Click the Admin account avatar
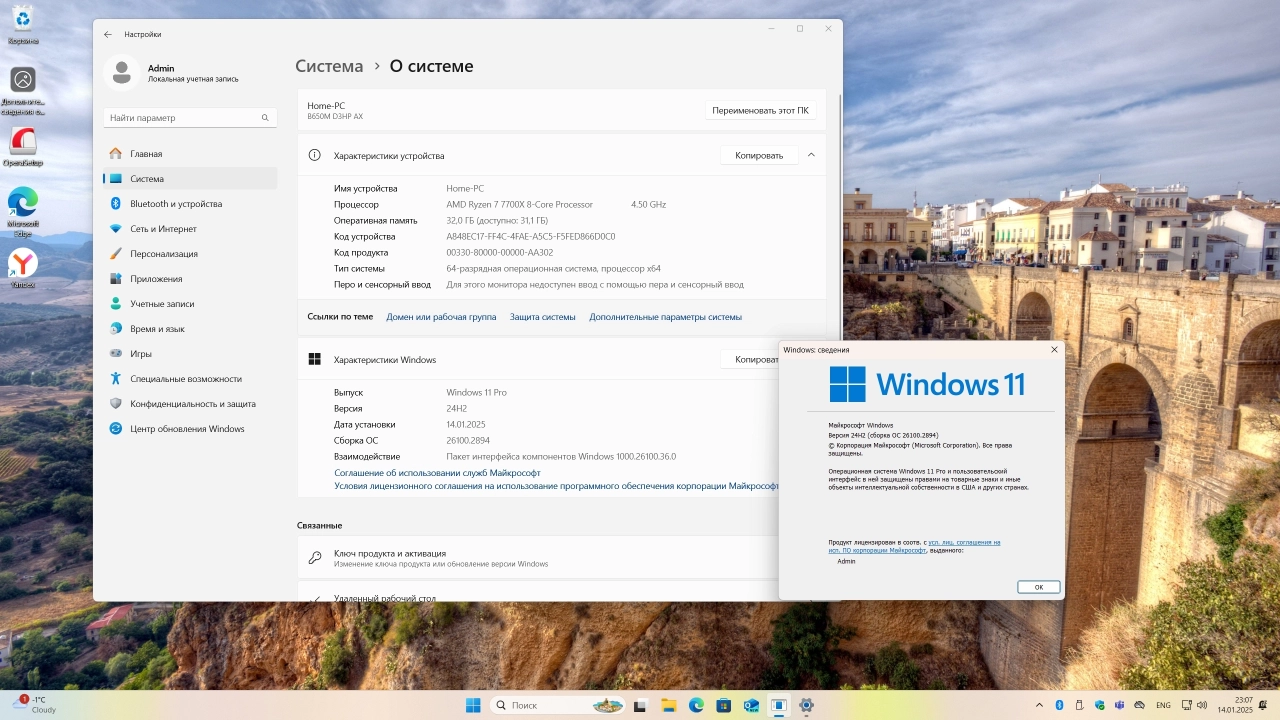This screenshot has height=720, width=1280. click(122, 72)
